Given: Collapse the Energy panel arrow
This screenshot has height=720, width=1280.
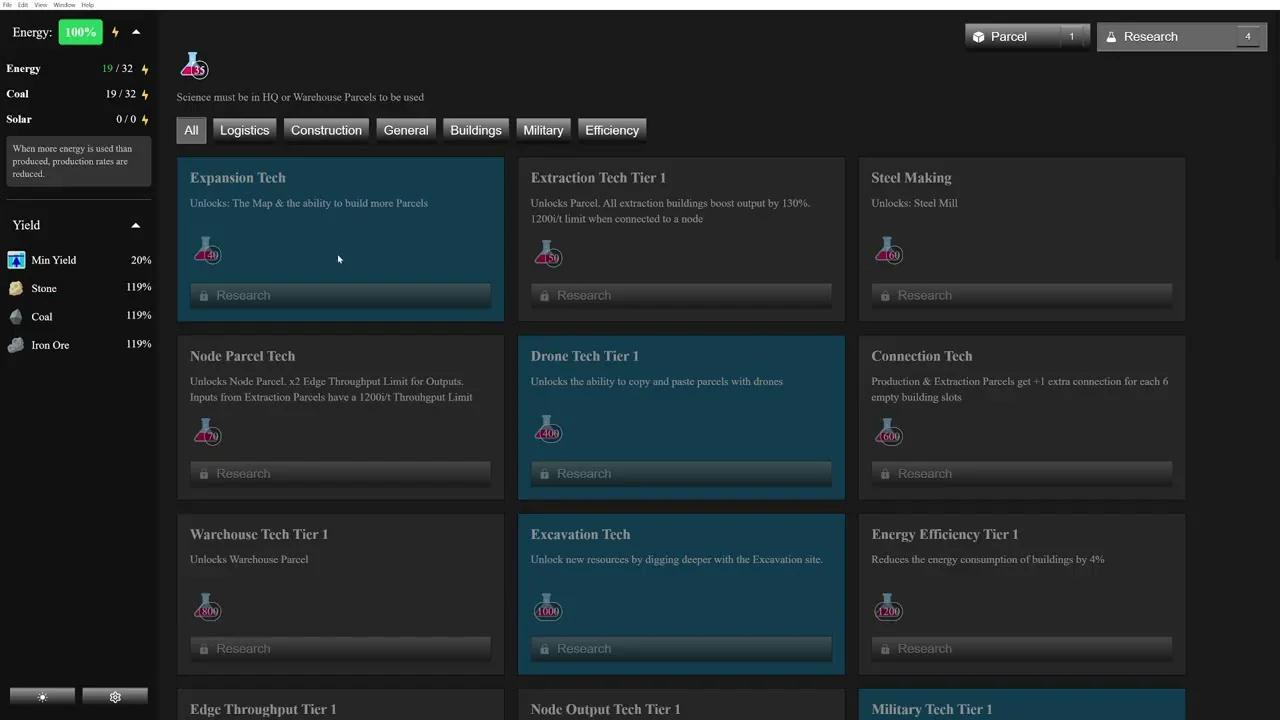Looking at the screenshot, I should point(136,32).
